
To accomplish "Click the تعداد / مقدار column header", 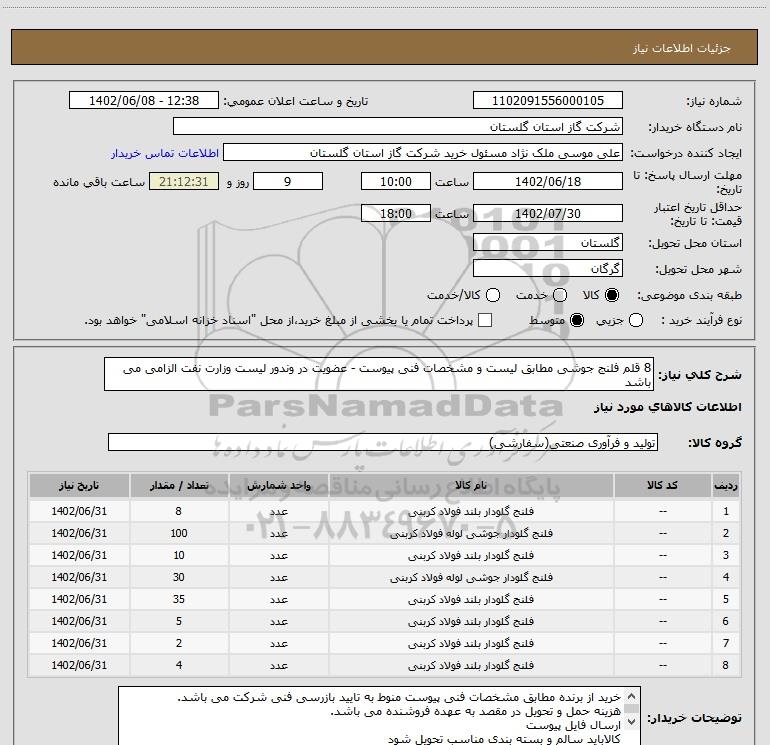I will click(179, 485).
